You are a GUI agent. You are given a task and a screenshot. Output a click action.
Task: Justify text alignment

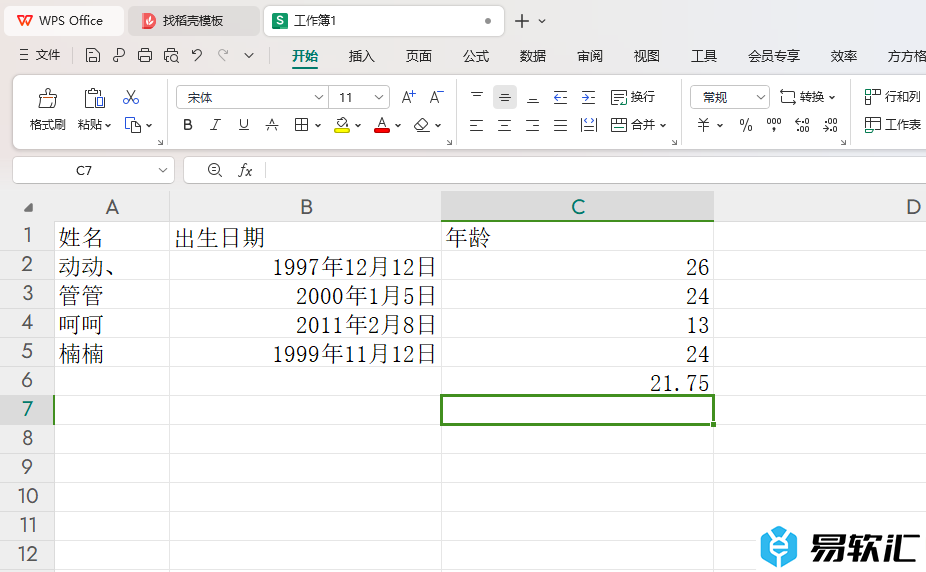(x=560, y=125)
